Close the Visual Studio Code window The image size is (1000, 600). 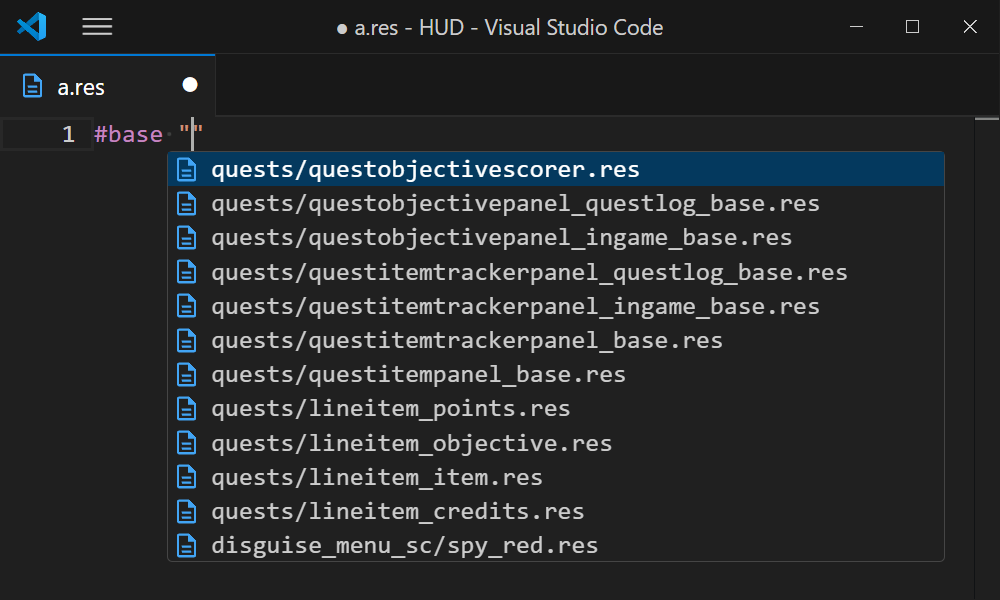(970, 27)
